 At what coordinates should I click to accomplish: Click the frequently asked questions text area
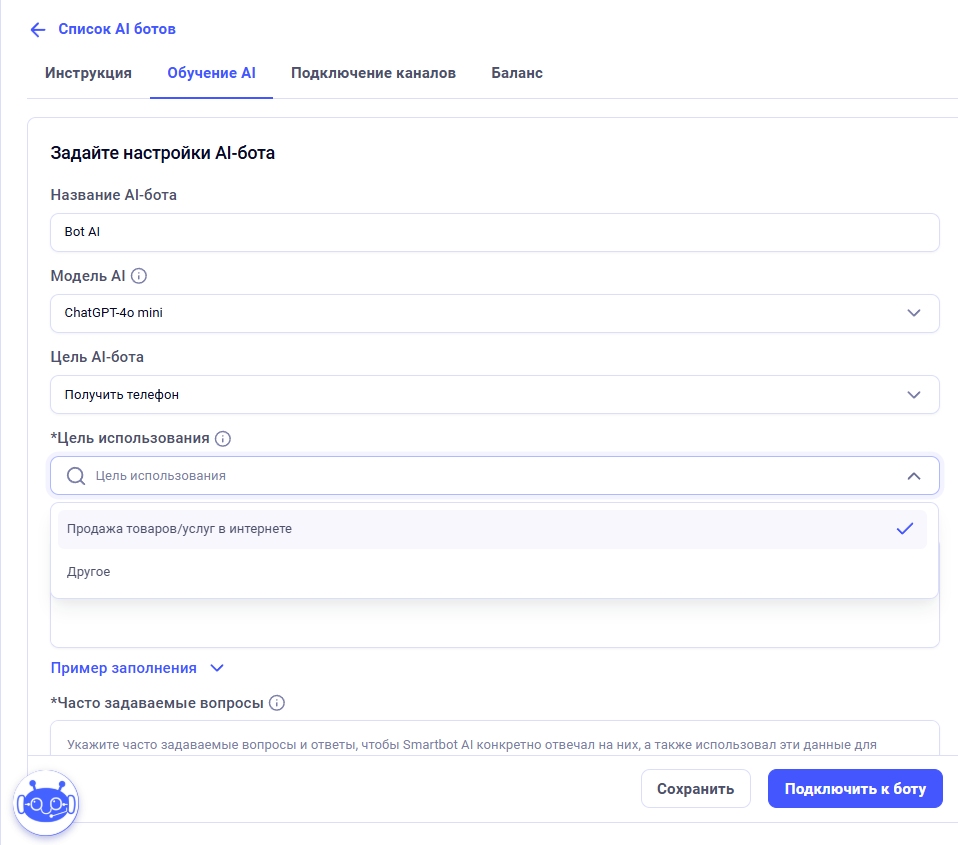pyautogui.click(x=494, y=738)
